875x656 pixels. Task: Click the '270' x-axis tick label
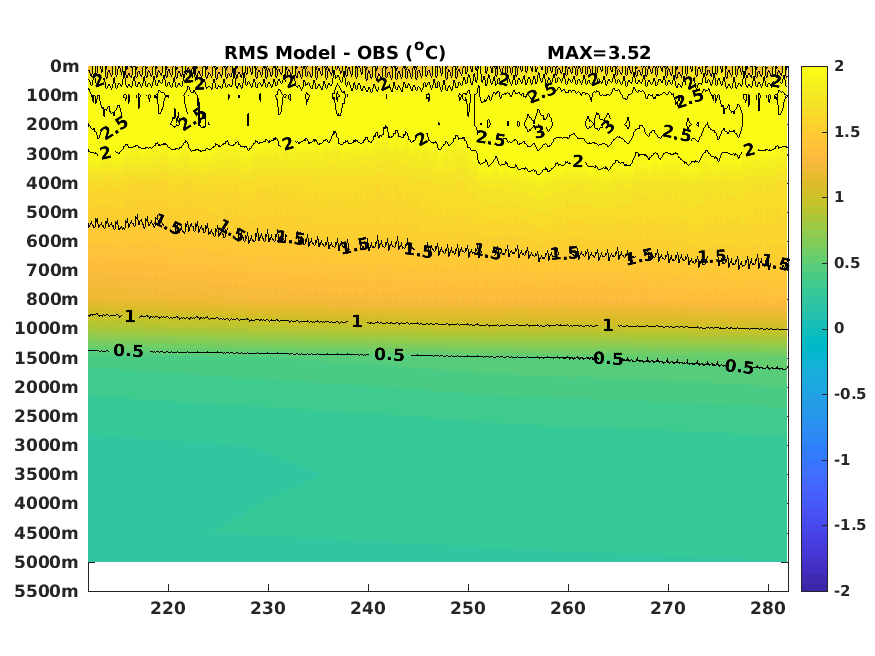point(668,608)
